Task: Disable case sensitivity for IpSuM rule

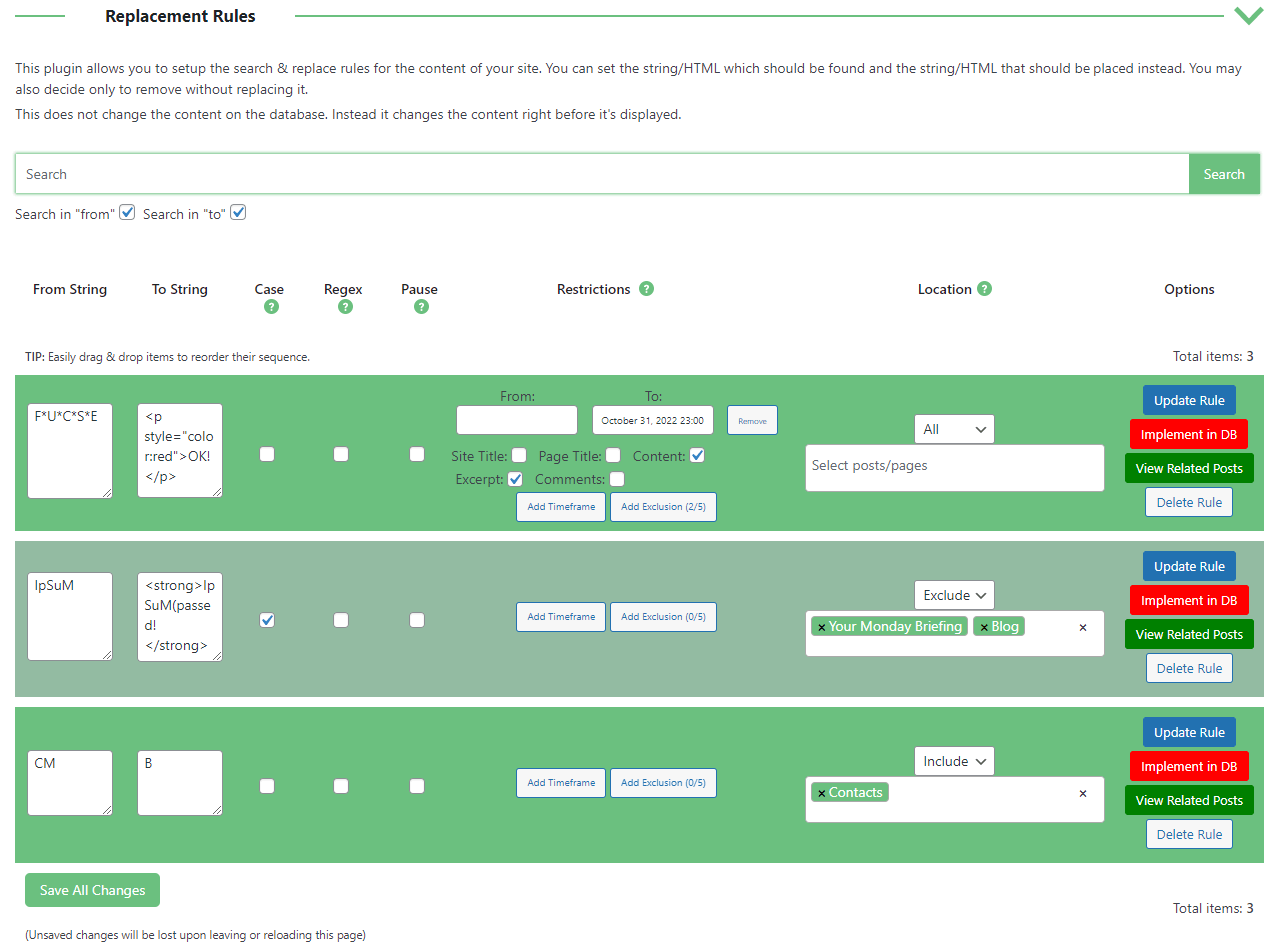Action: pos(267,620)
